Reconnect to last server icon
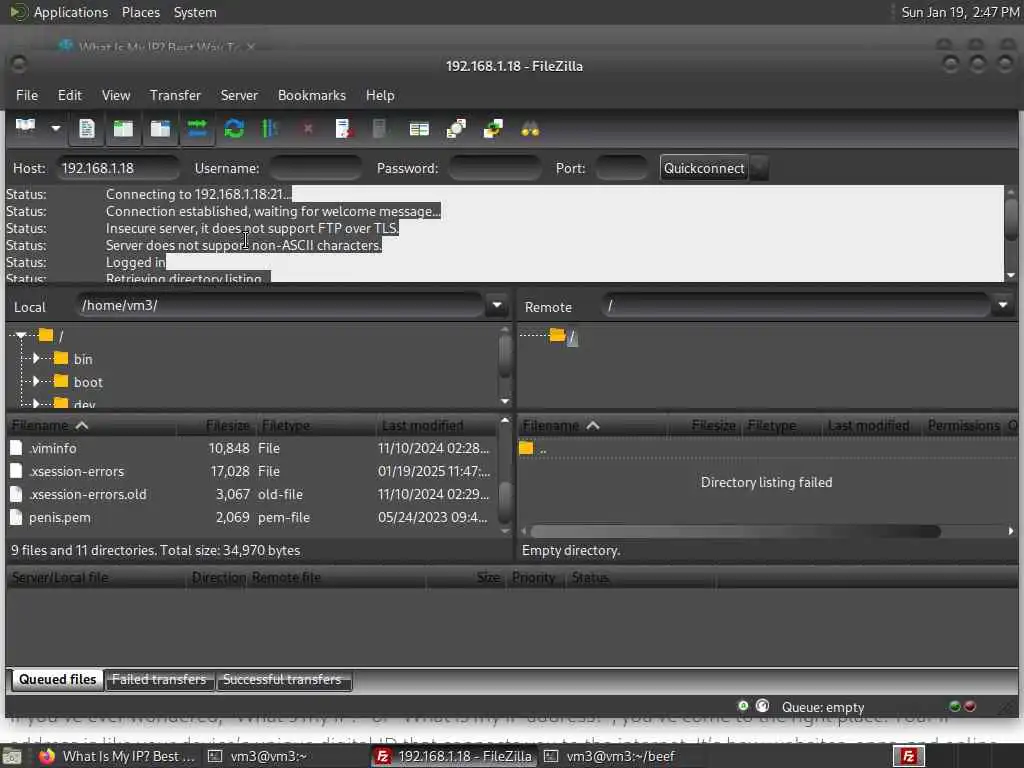Viewport: 1024px width, 768px height. [380, 128]
